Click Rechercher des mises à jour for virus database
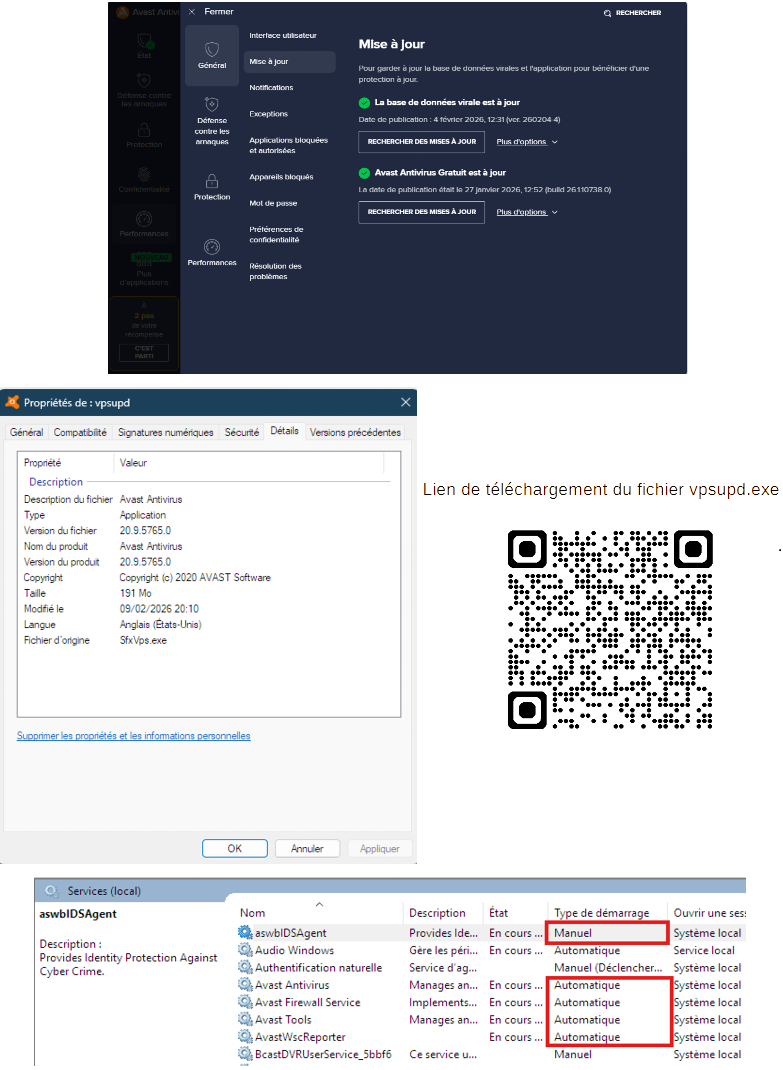This screenshot has width=783, height=1070. (421, 142)
